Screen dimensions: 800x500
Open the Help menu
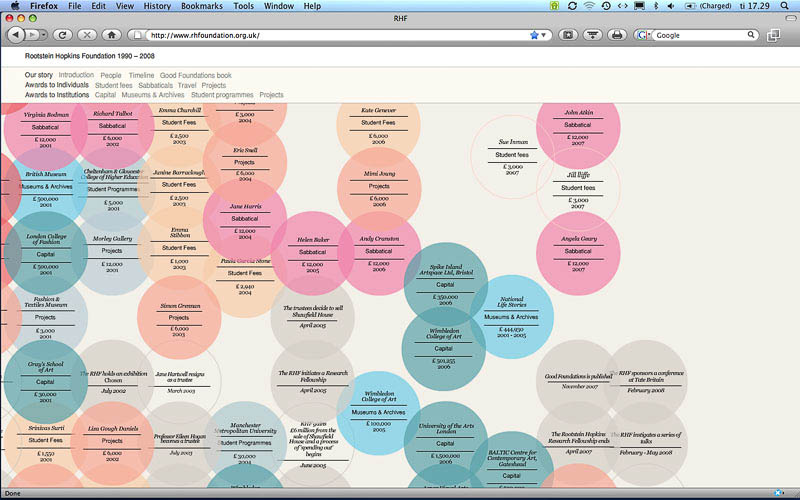click(x=312, y=6)
